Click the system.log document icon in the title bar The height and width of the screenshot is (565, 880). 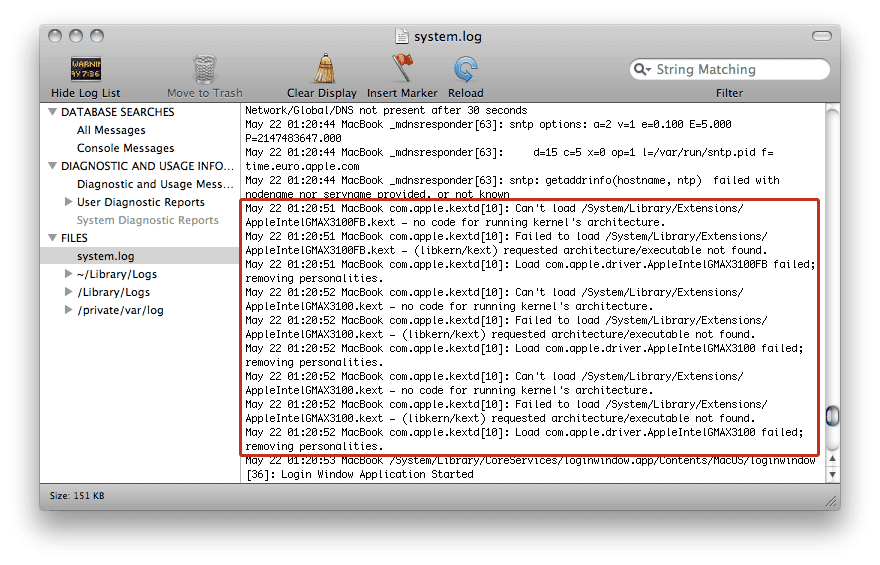[402, 36]
